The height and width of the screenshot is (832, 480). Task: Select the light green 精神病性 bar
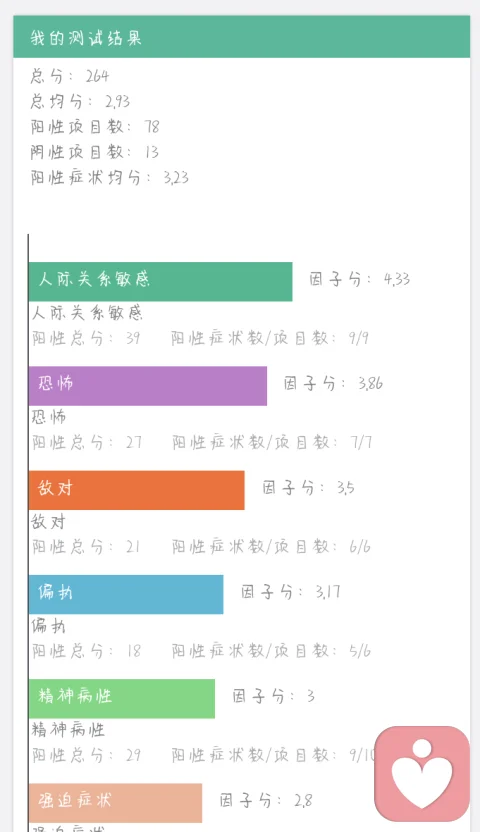(122, 698)
